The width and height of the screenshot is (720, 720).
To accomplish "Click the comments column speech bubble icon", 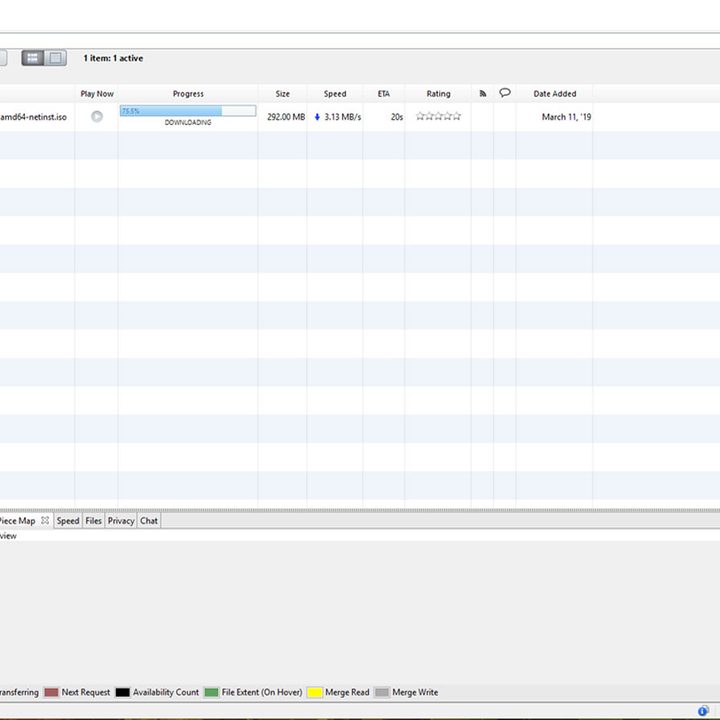I will [505, 93].
